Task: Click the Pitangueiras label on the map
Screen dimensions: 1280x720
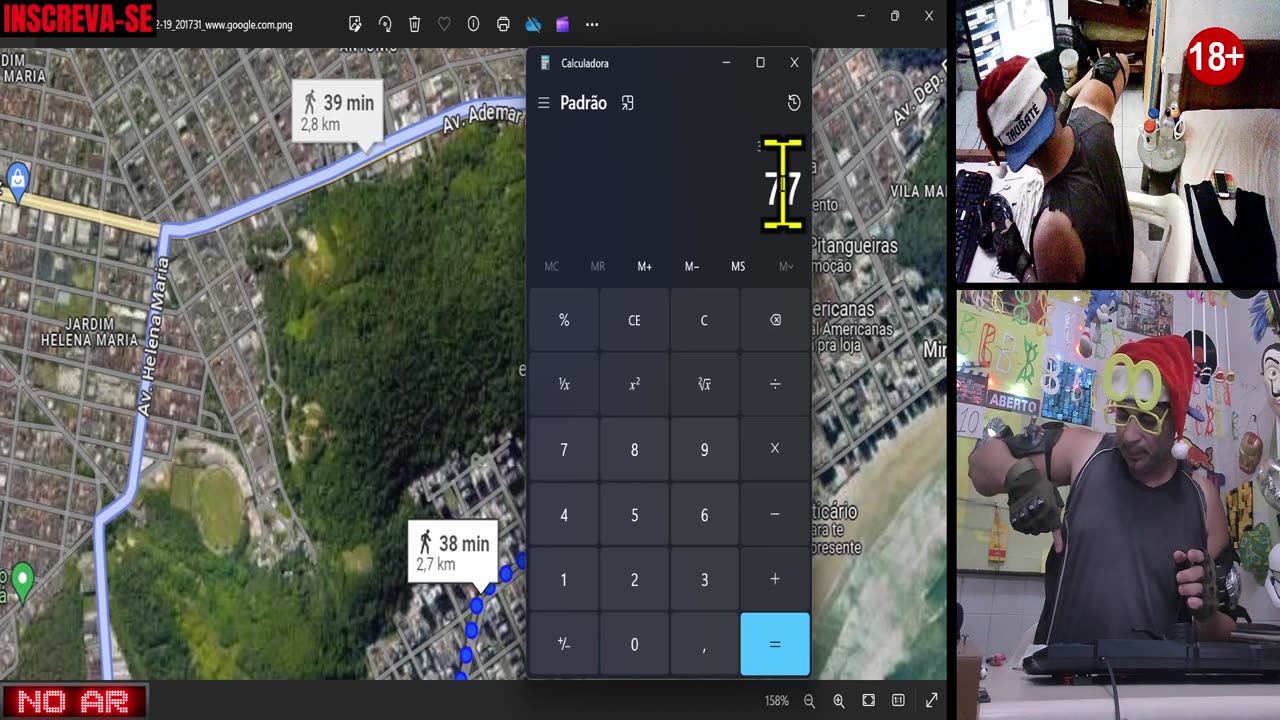Action: 853,245
